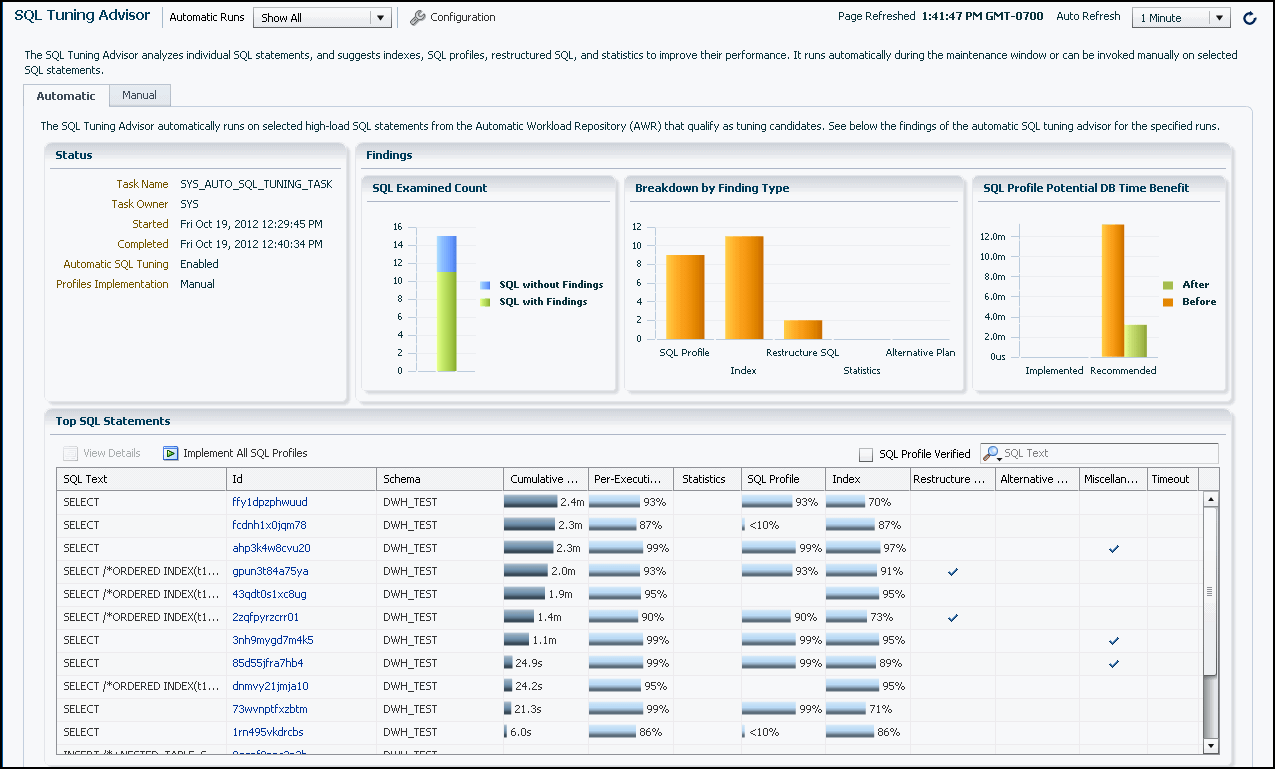Open SQL ID ffy1dpzphwuud link
The height and width of the screenshot is (769, 1275).
click(x=270, y=502)
